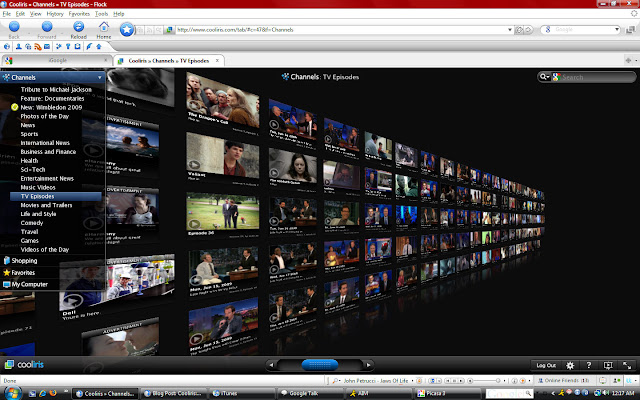Open Videos of the Day channel
Viewport: 640px width, 400px height.
coord(44,249)
